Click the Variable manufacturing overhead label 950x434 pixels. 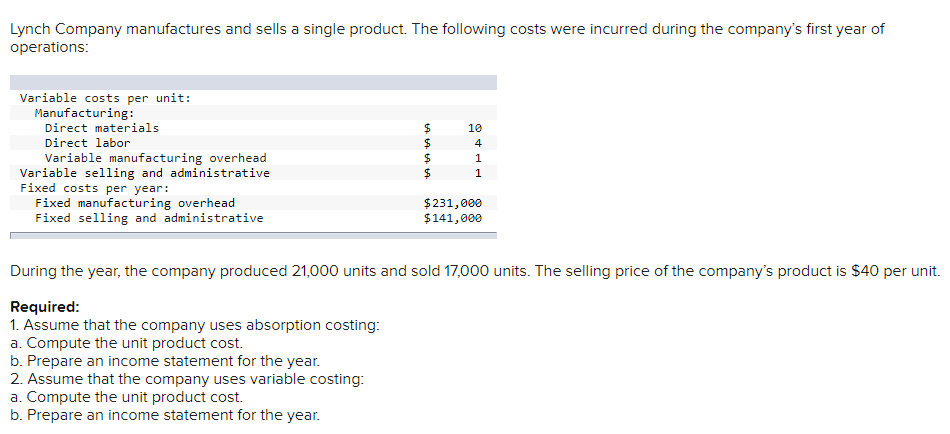[x=155, y=158]
